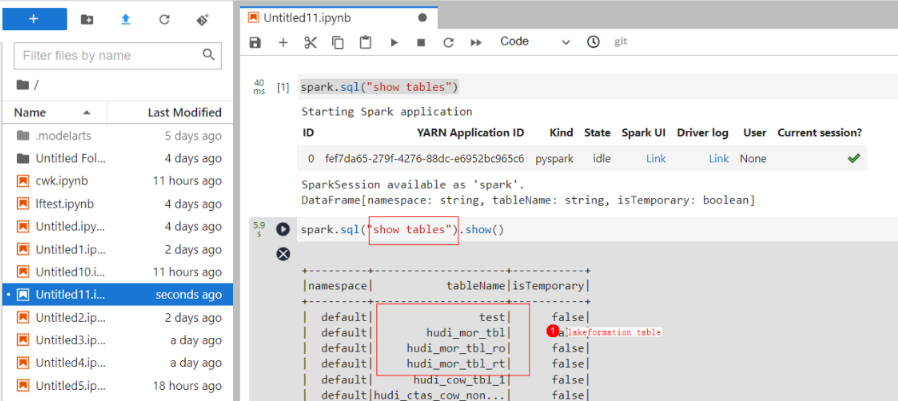The image size is (898, 401).
Task: Switch to the Untitled11.ipynb tab
Action: coord(338,18)
